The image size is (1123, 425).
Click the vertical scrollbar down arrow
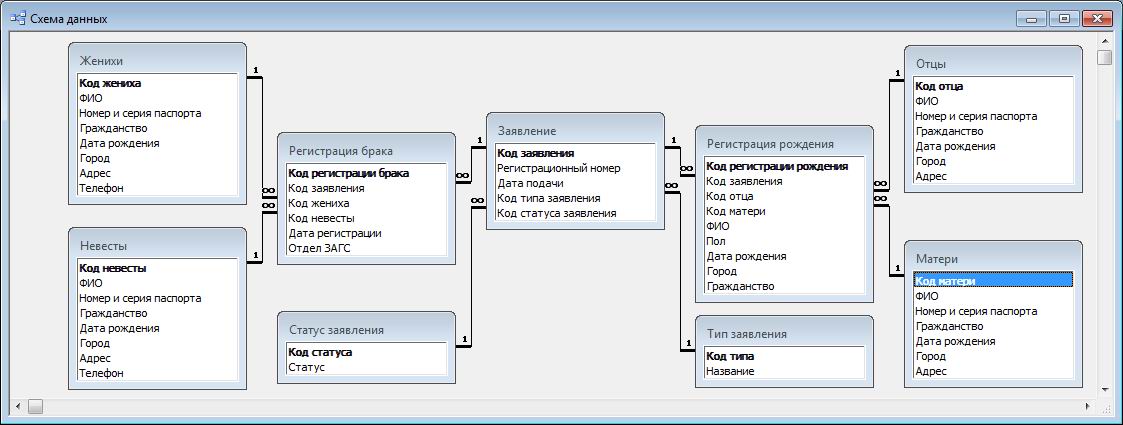pyautogui.click(x=1104, y=390)
